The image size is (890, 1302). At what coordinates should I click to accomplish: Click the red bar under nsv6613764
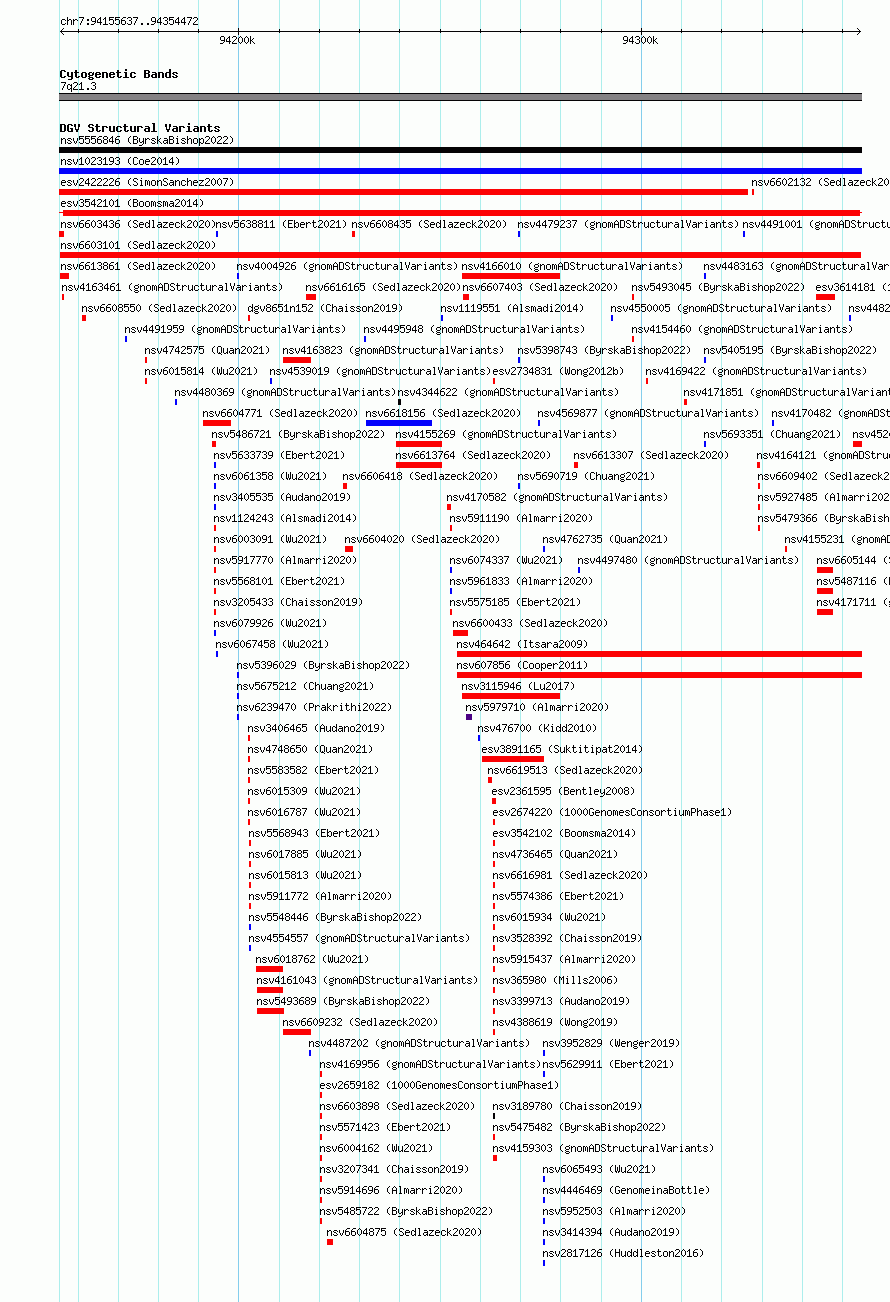point(419,465)
